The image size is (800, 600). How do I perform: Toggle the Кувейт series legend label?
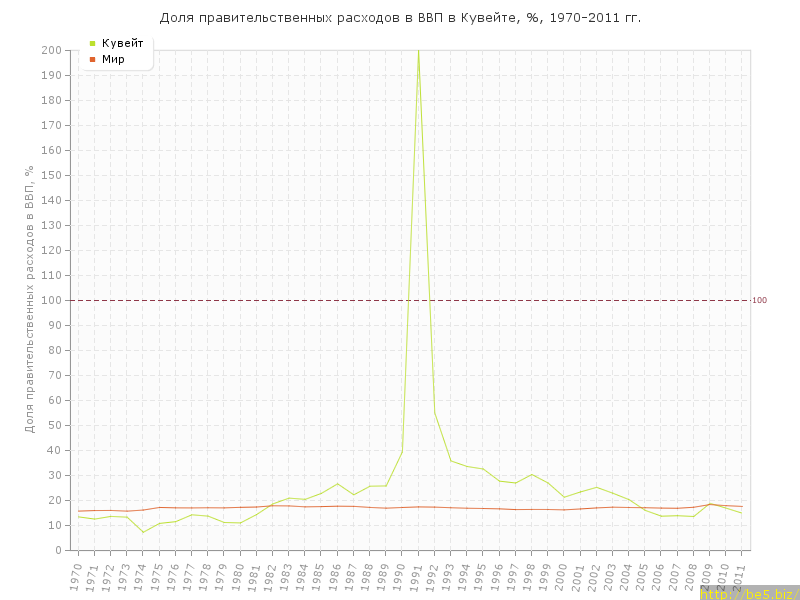point(123,43)
